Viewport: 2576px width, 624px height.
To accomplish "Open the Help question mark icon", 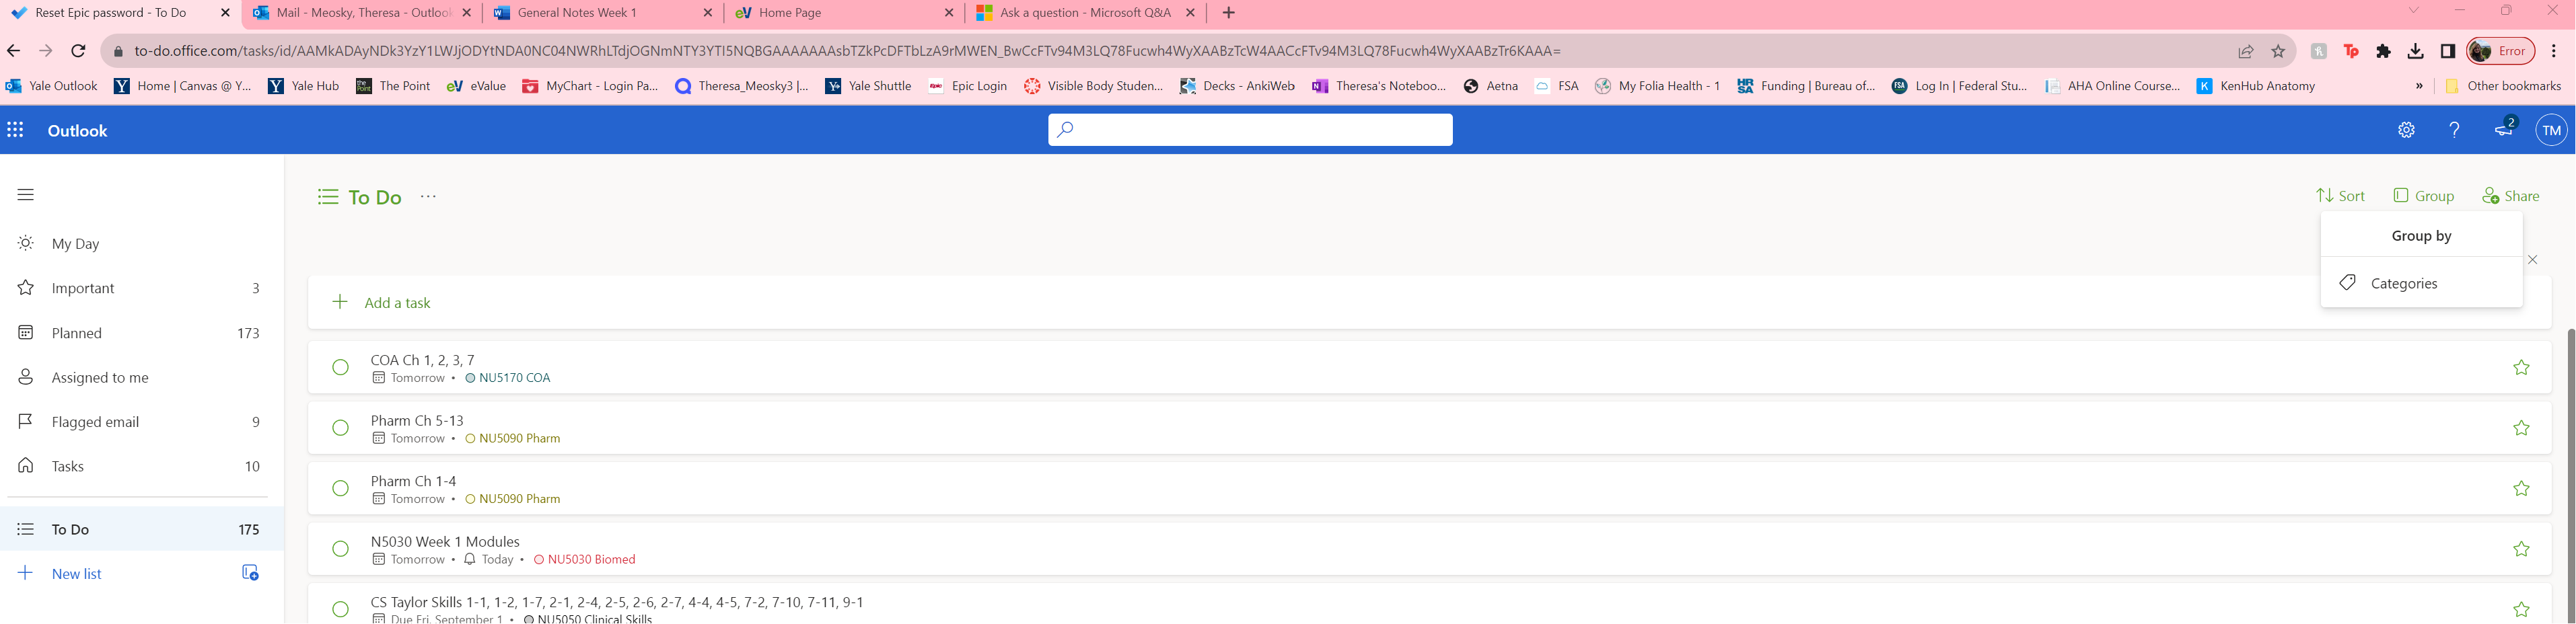I will coord(2454,130).
